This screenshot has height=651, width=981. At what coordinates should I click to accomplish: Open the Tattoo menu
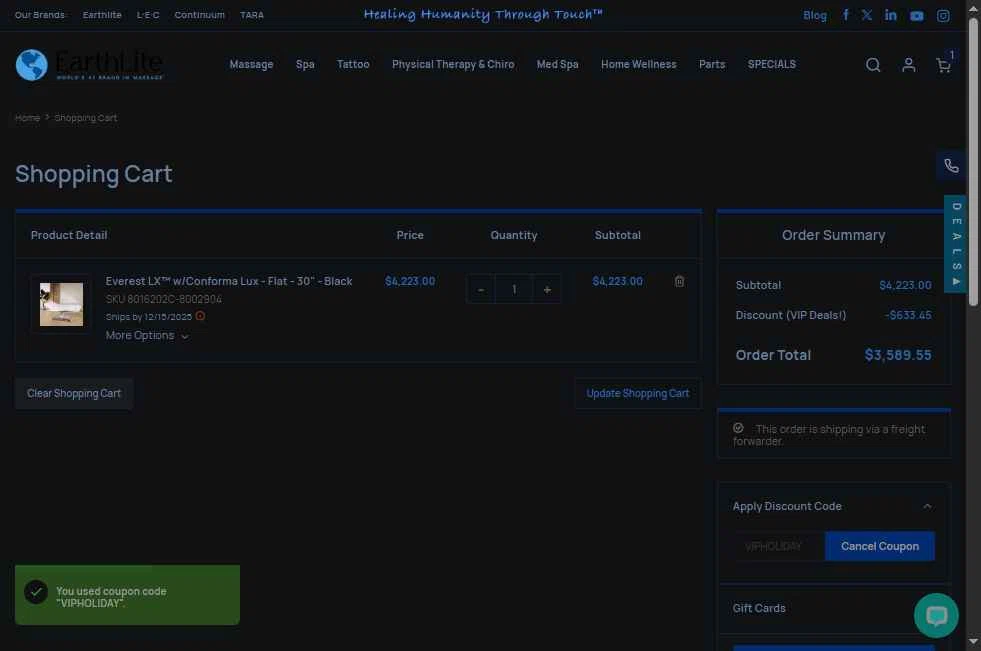click(x=353, y=64)
